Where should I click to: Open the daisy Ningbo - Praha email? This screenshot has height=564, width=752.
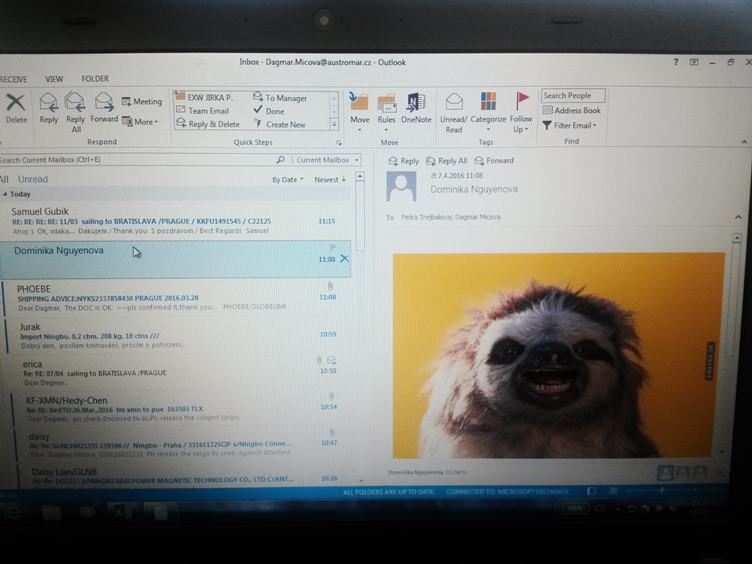click(182, 445)
